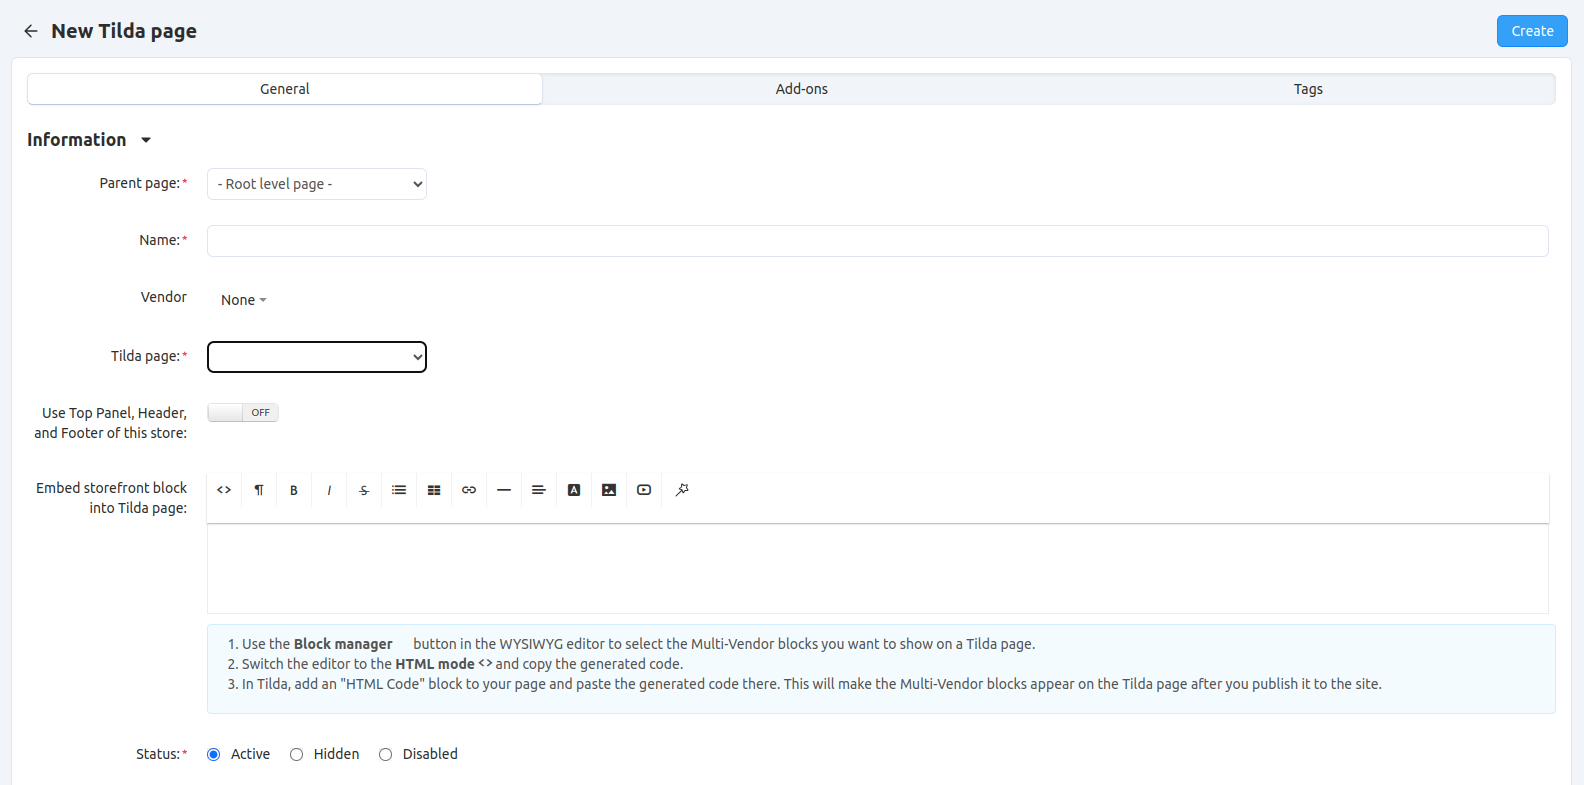Click inside the storefront block editor text area
Image resolution: width=1584 pixels, height=785 pixels.
[x=878, y=569]
